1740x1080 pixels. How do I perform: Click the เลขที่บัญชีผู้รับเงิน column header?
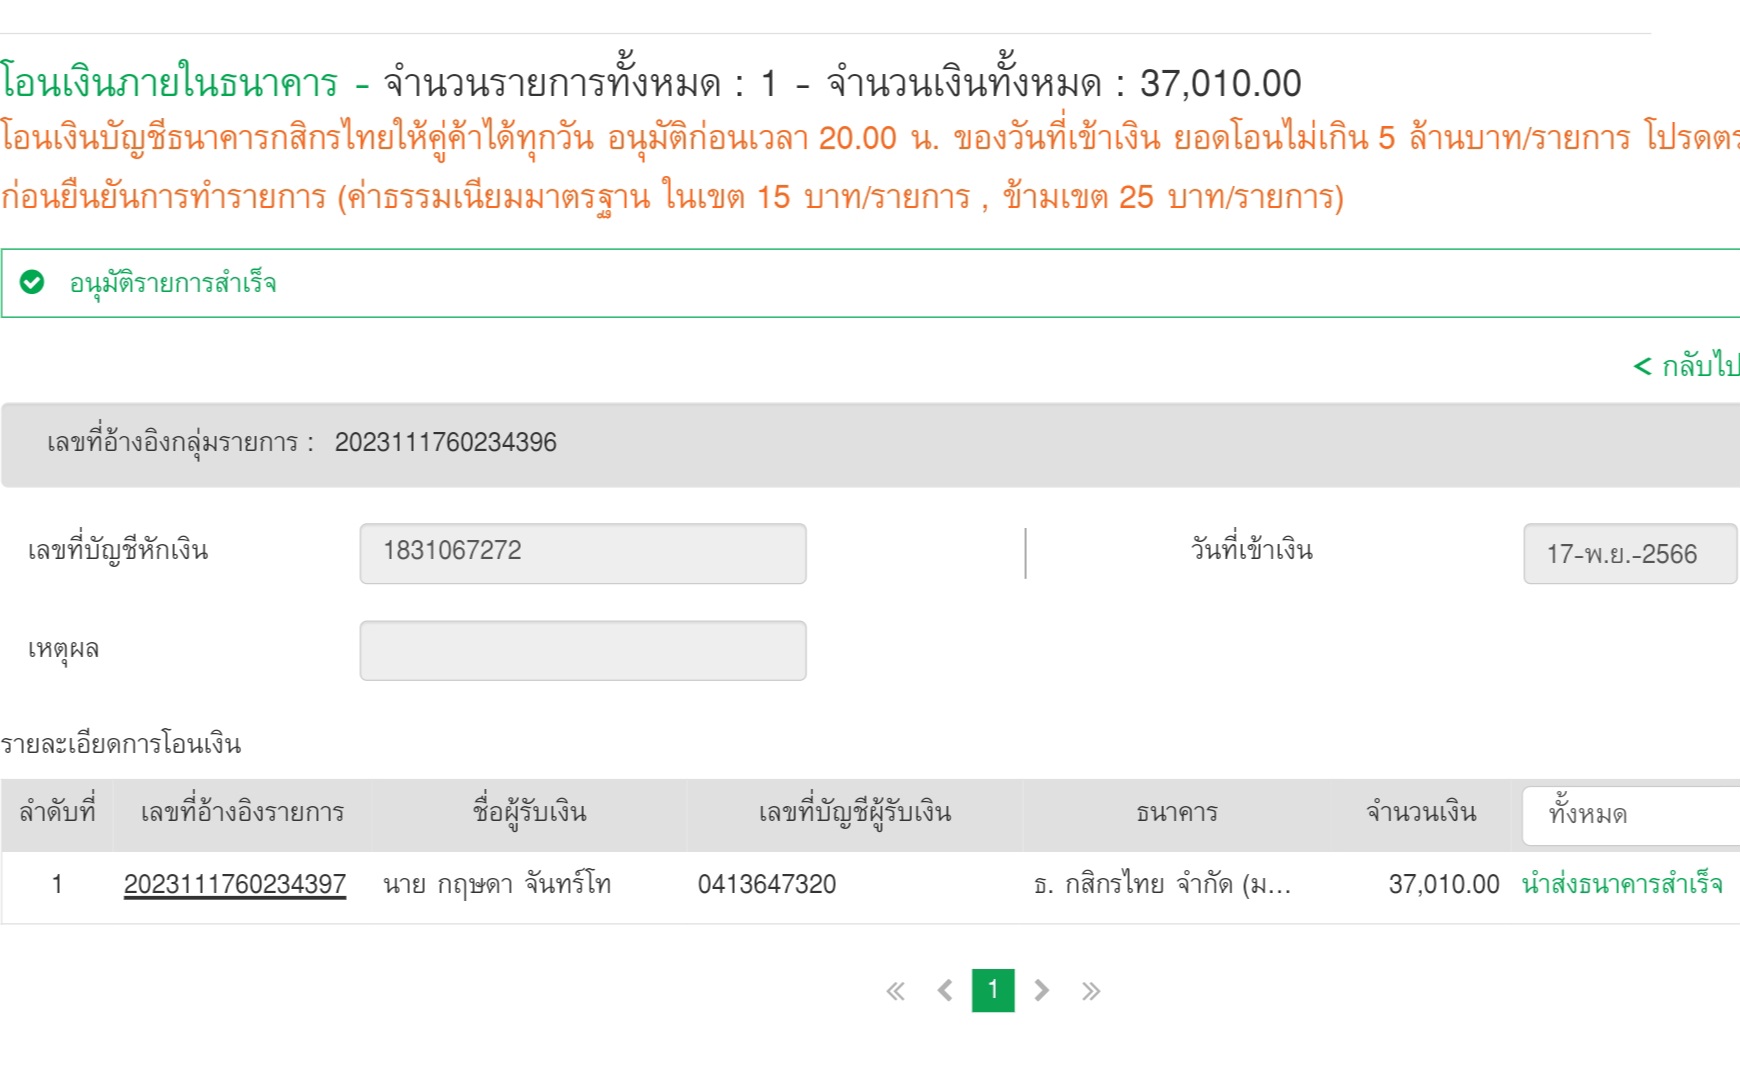tap(854, 813)
